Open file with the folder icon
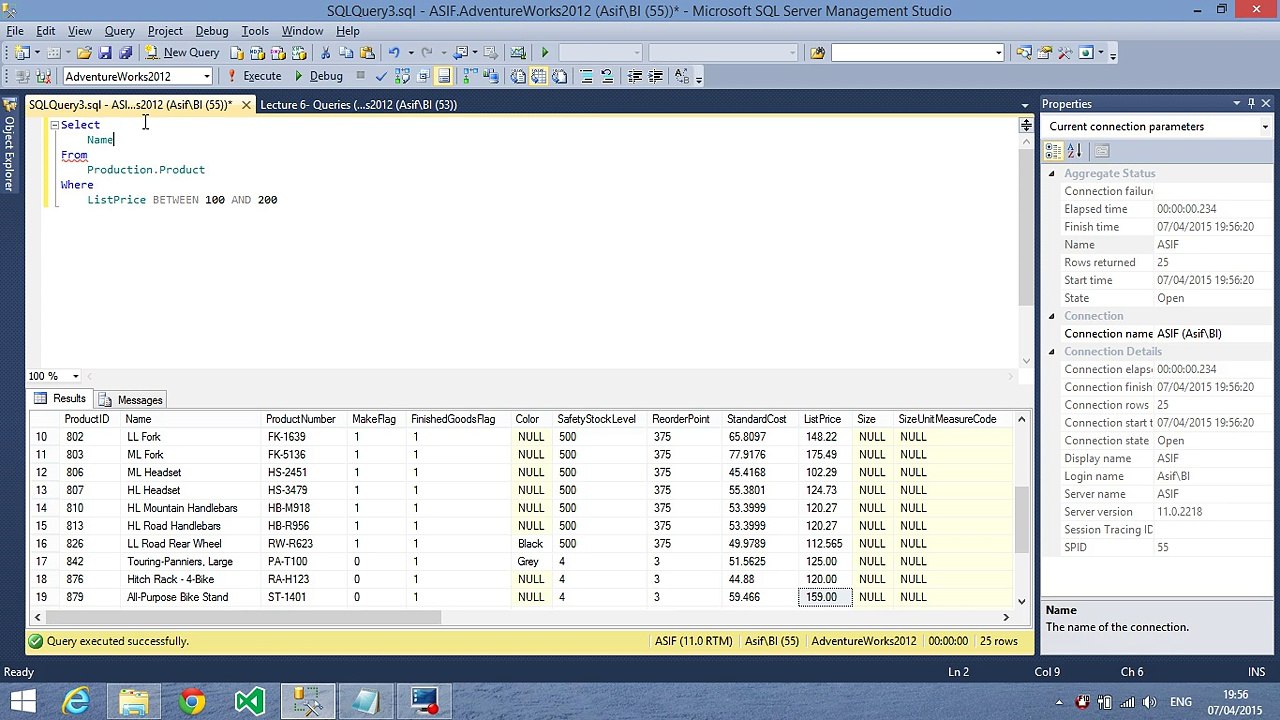 point(84,52)
